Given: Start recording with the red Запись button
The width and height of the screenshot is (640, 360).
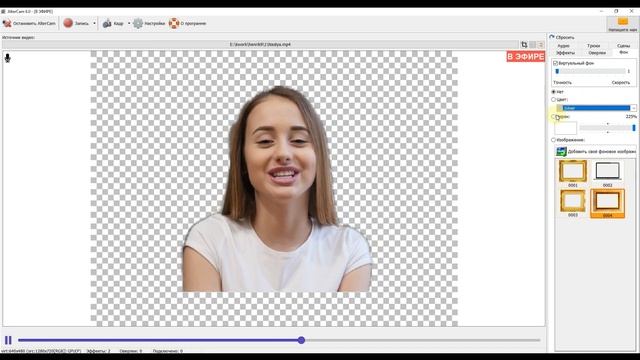Looking at the screenshot, I should tap(76, 23).
